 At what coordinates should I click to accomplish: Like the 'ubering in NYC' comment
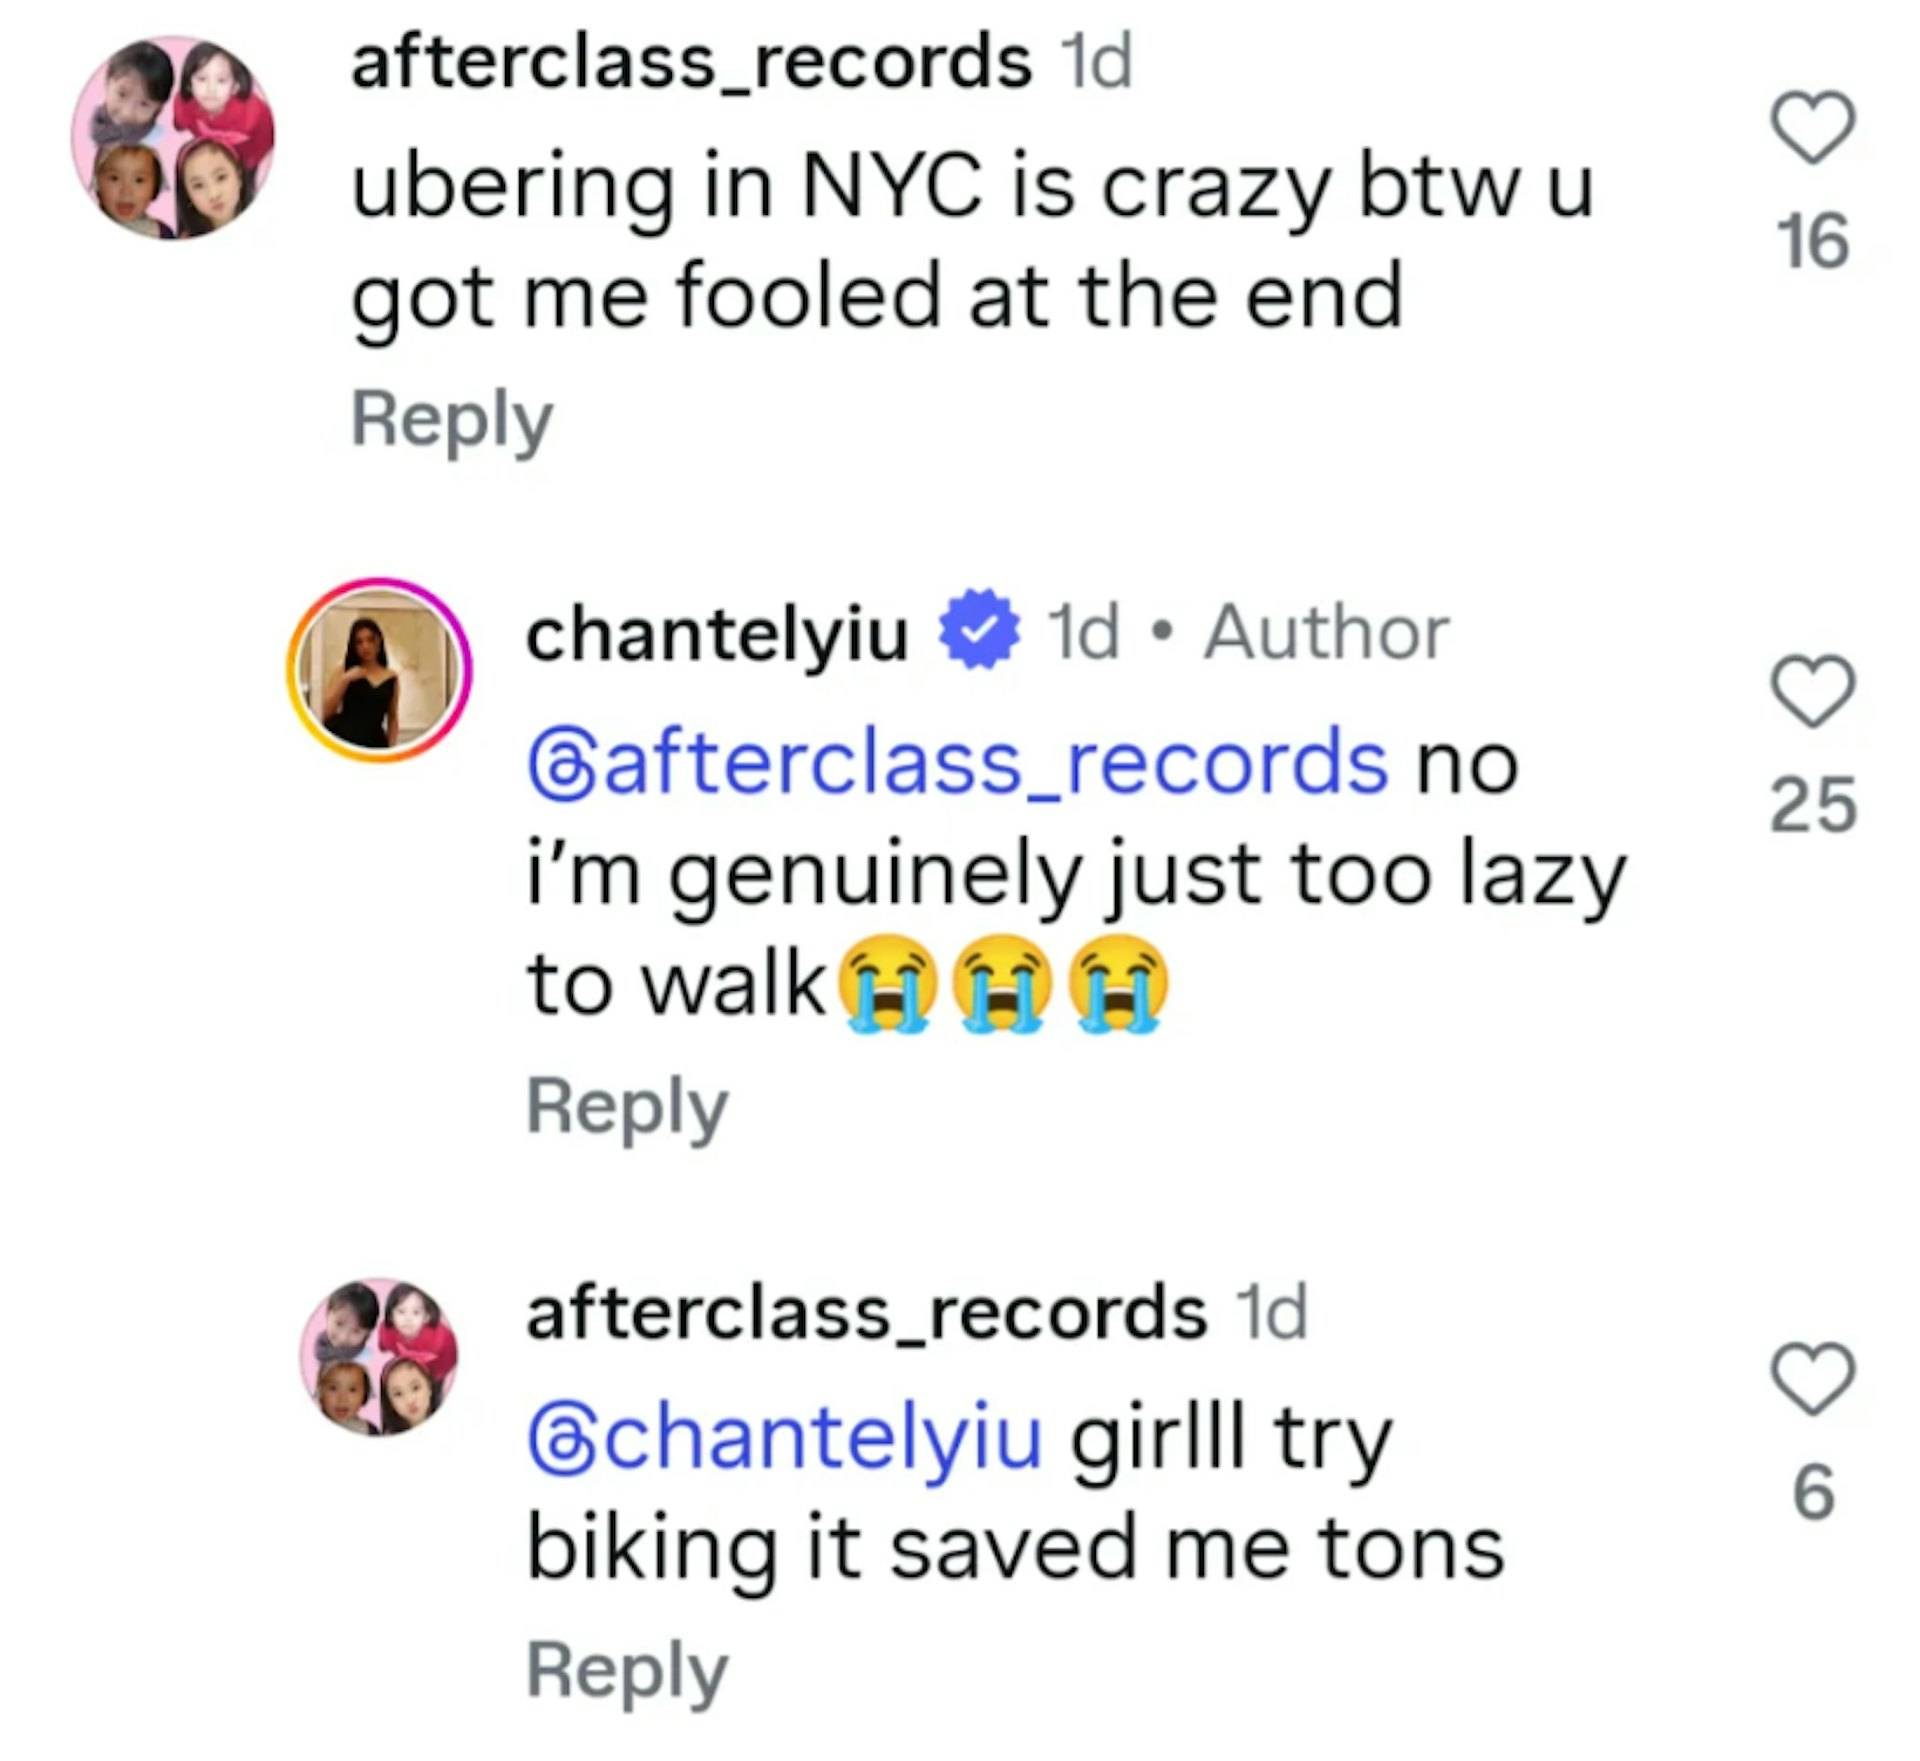pyautogui.click(x=1814, y=127)
